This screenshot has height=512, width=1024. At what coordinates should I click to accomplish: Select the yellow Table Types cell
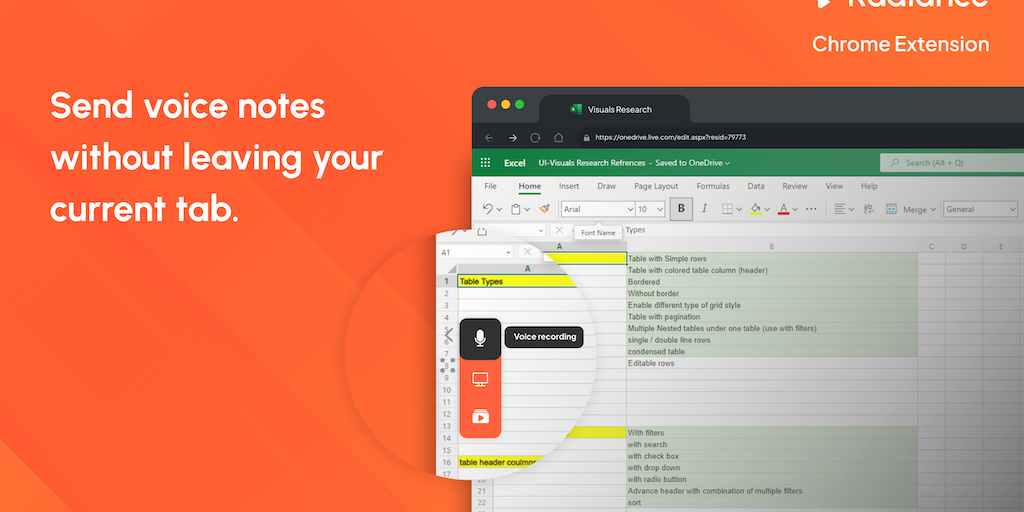click(518, 281)
